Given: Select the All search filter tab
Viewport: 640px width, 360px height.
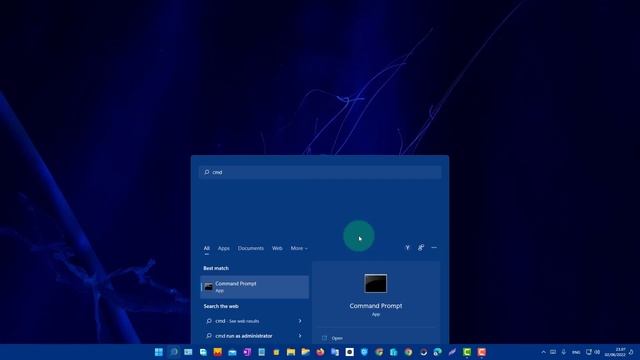Looking at the screenshot, I should coord(207,248).
